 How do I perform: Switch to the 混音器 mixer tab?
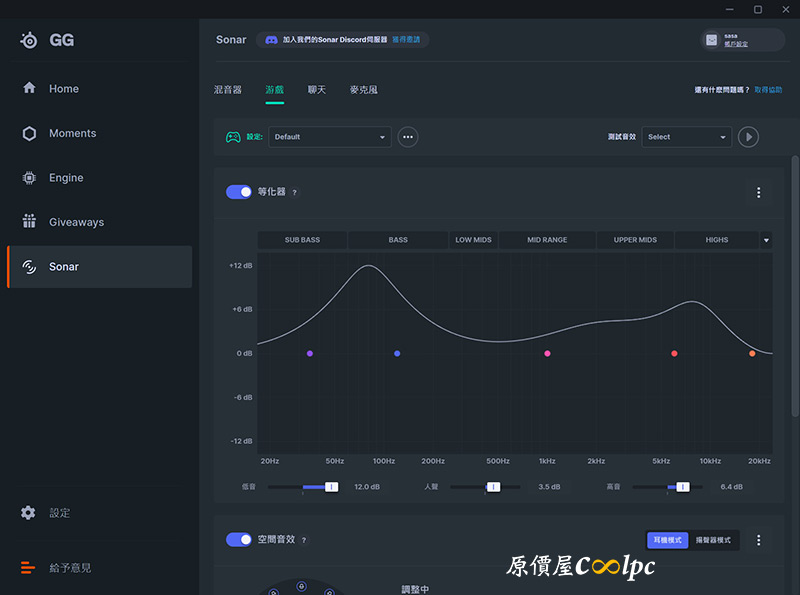coord(228,90)
